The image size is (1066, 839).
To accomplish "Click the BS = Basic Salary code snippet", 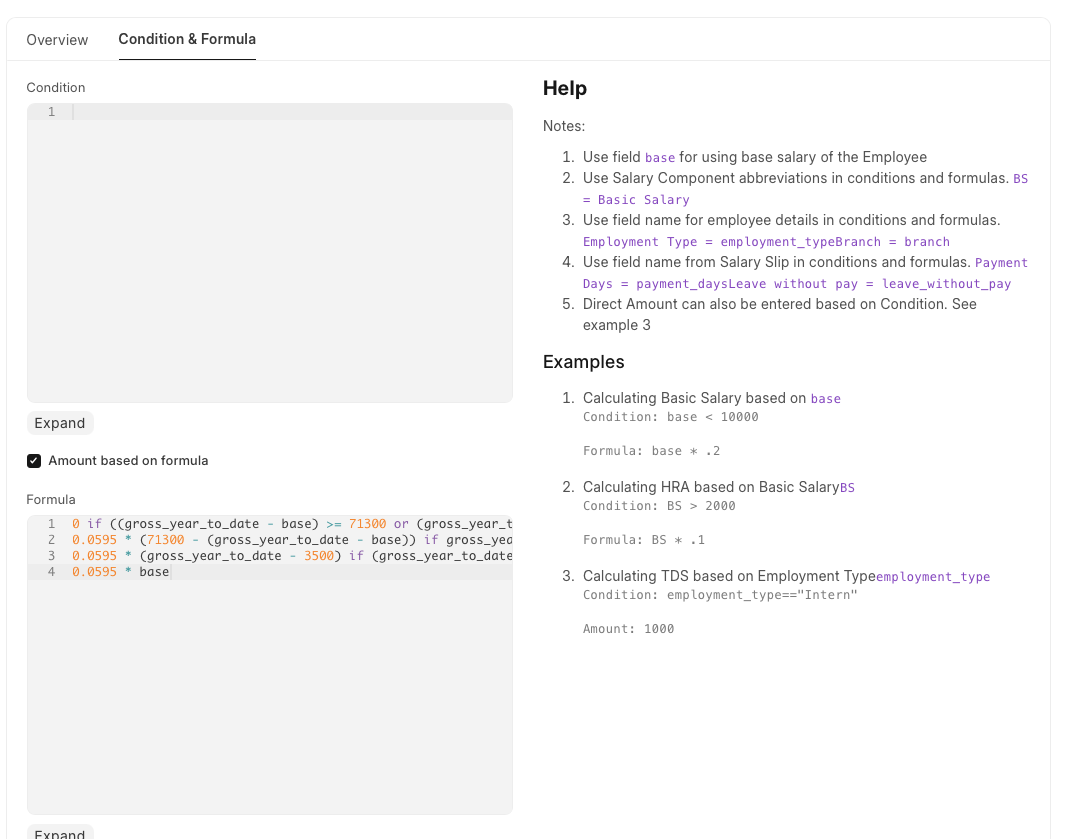I will (805, 189).
